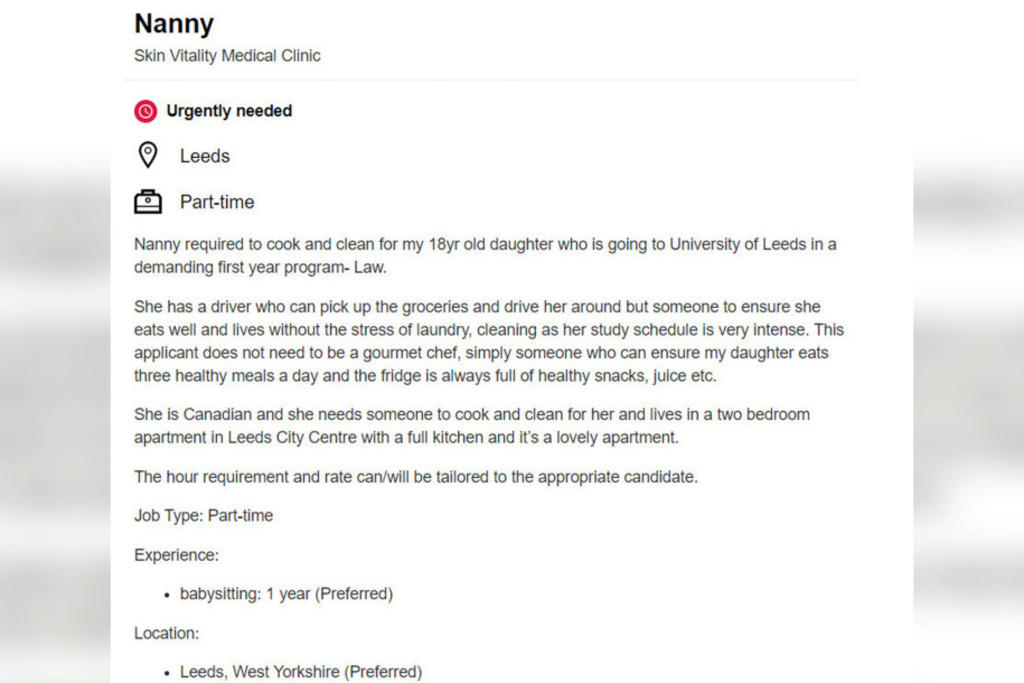Click the hour requirement and rate sentence
The height and width of the screenshot is (683, 1024).
tap(416, 477)
